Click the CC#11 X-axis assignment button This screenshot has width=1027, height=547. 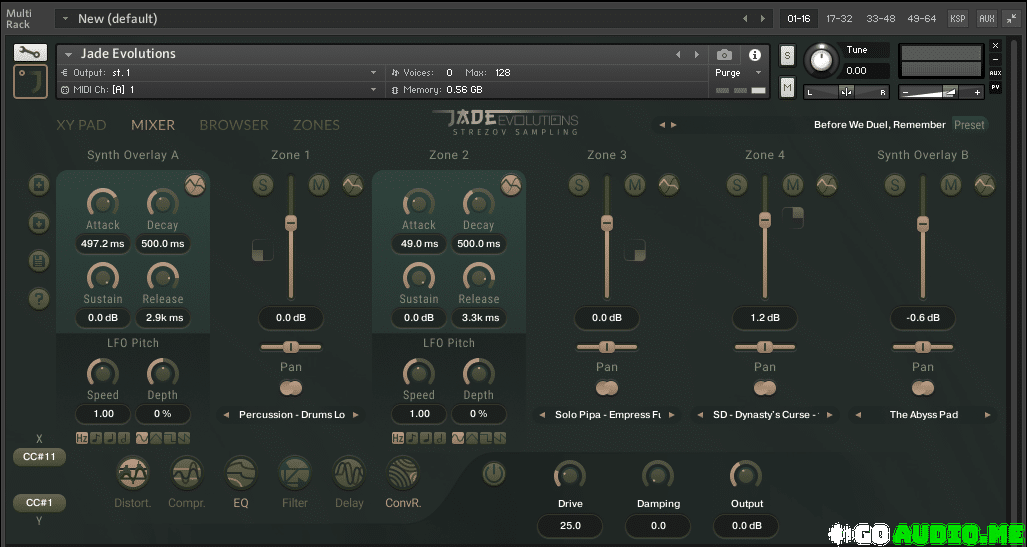[x=39, y=457]
